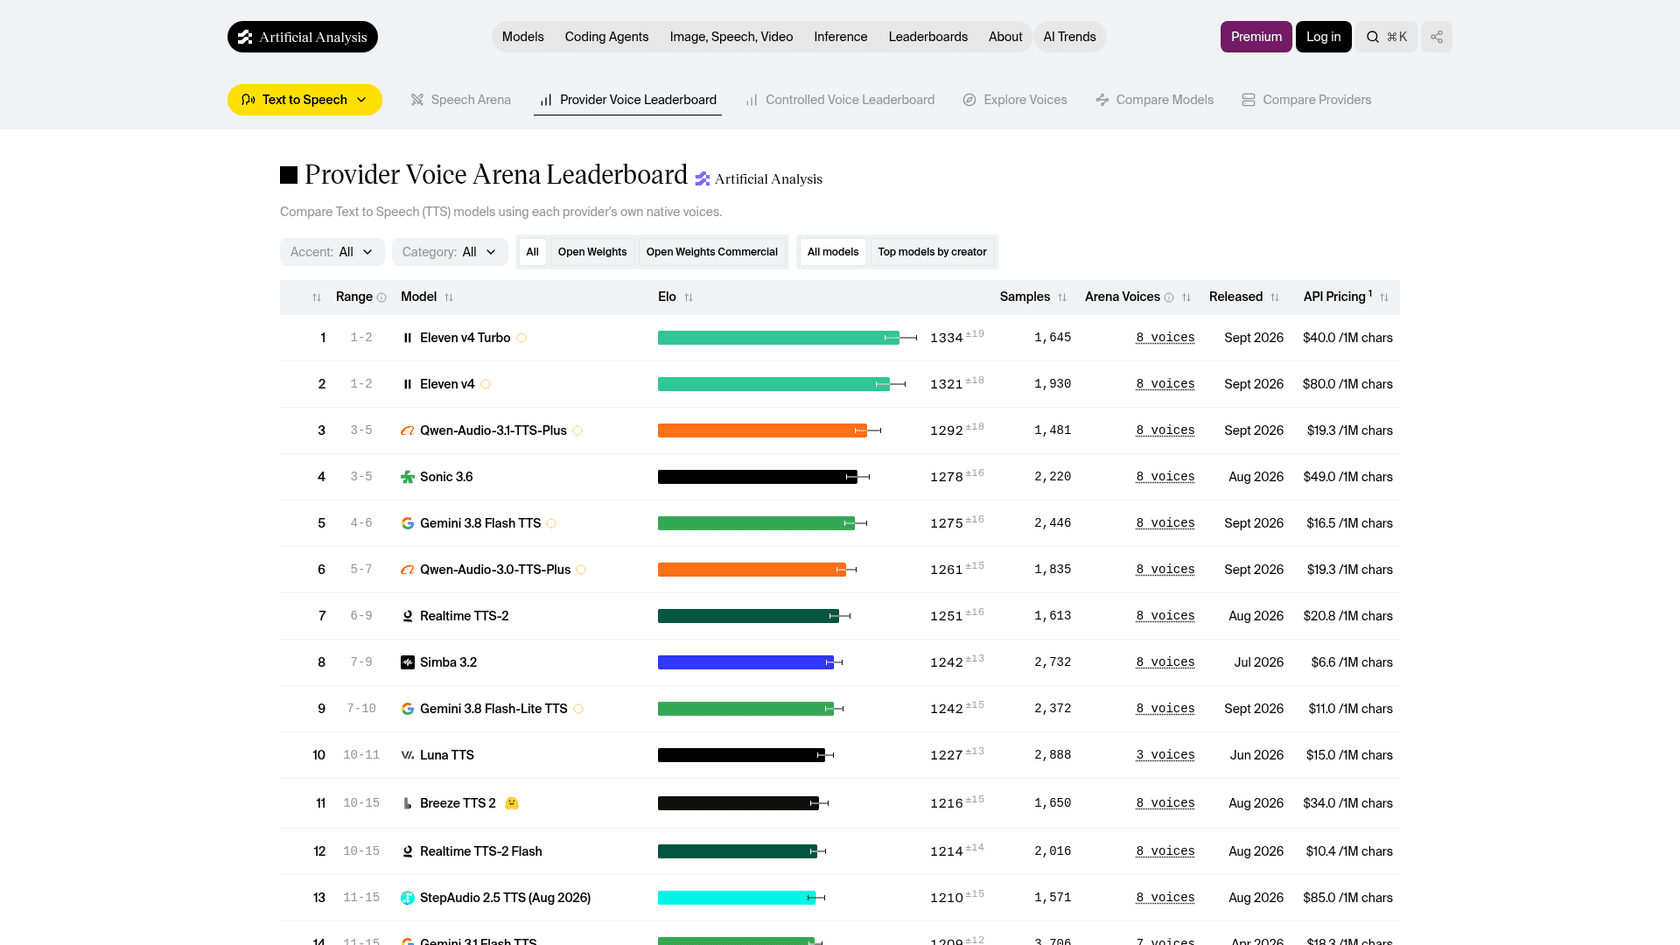The image size is (1680, 945).
Task: Open 3 voices link for Luna TTS
Action: [1165, 755]
